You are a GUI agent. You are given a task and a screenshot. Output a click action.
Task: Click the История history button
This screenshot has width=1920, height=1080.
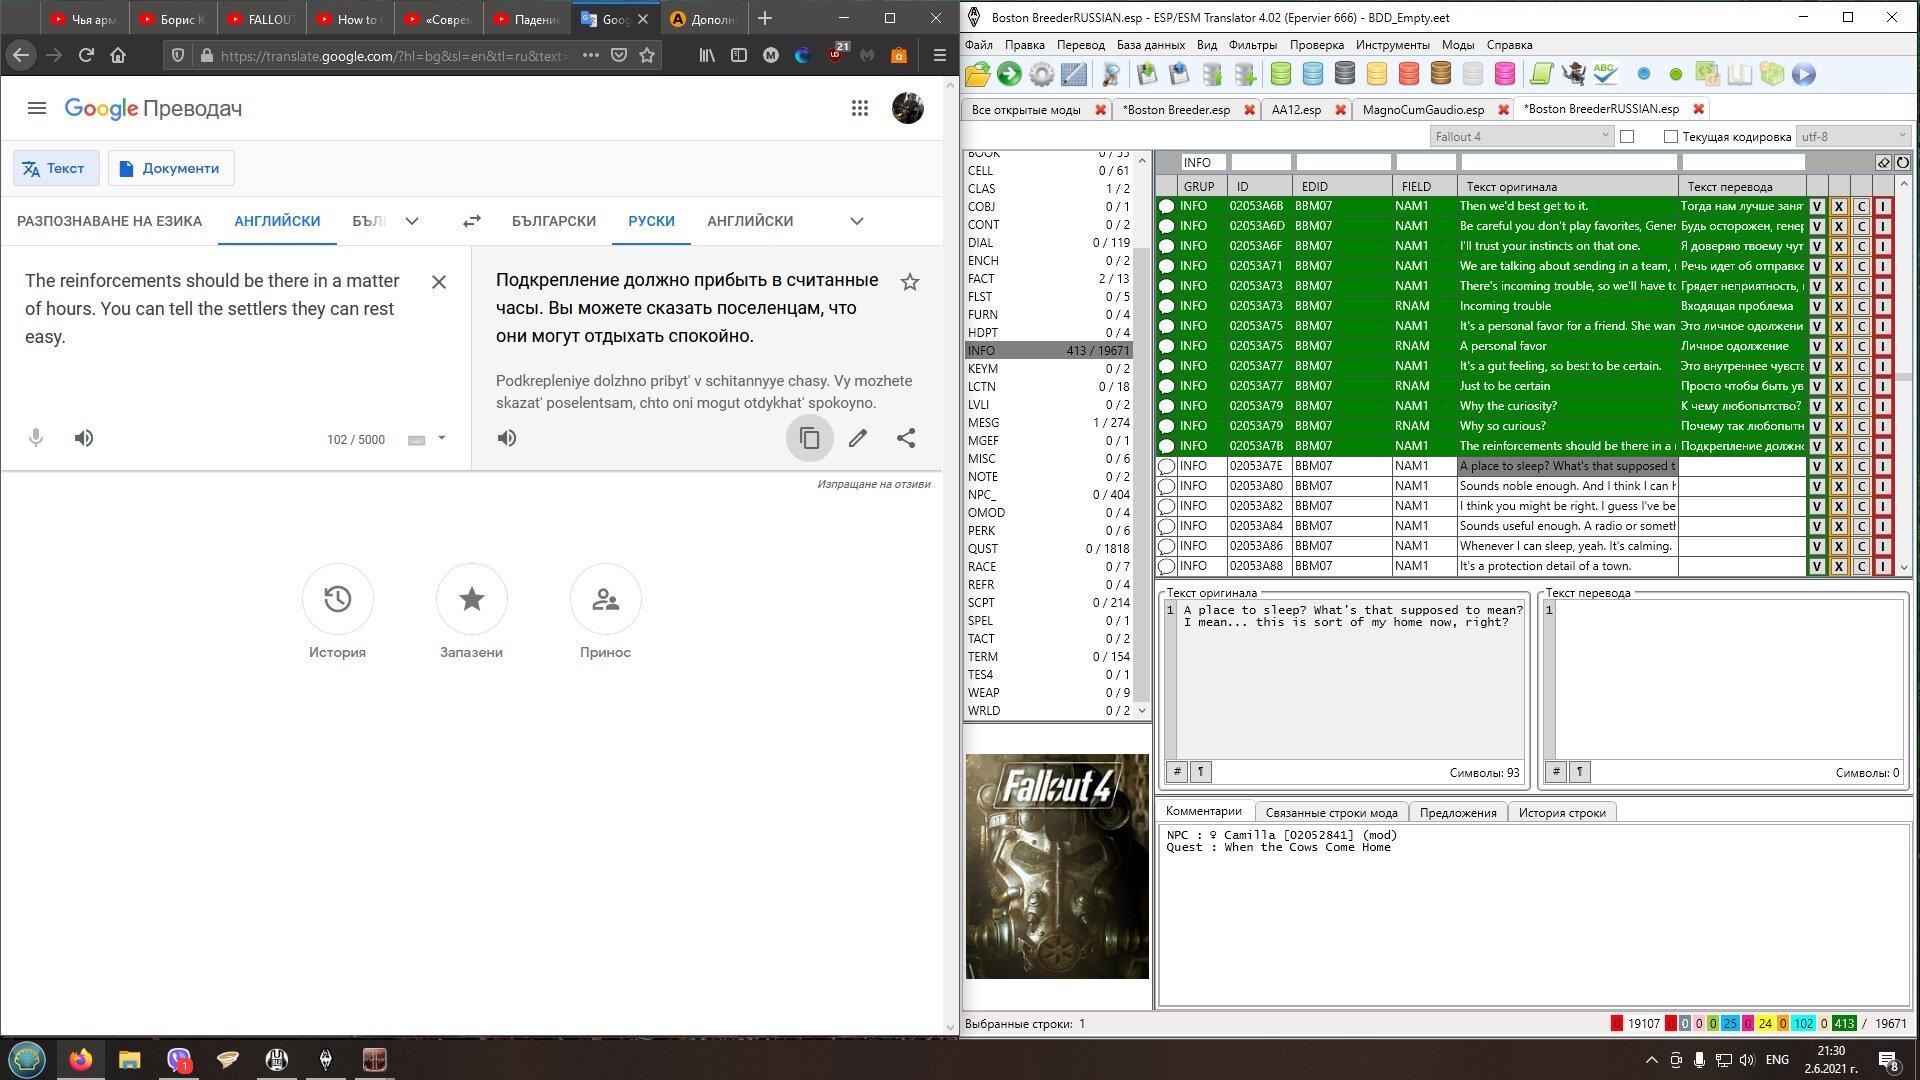pos(337,599)
